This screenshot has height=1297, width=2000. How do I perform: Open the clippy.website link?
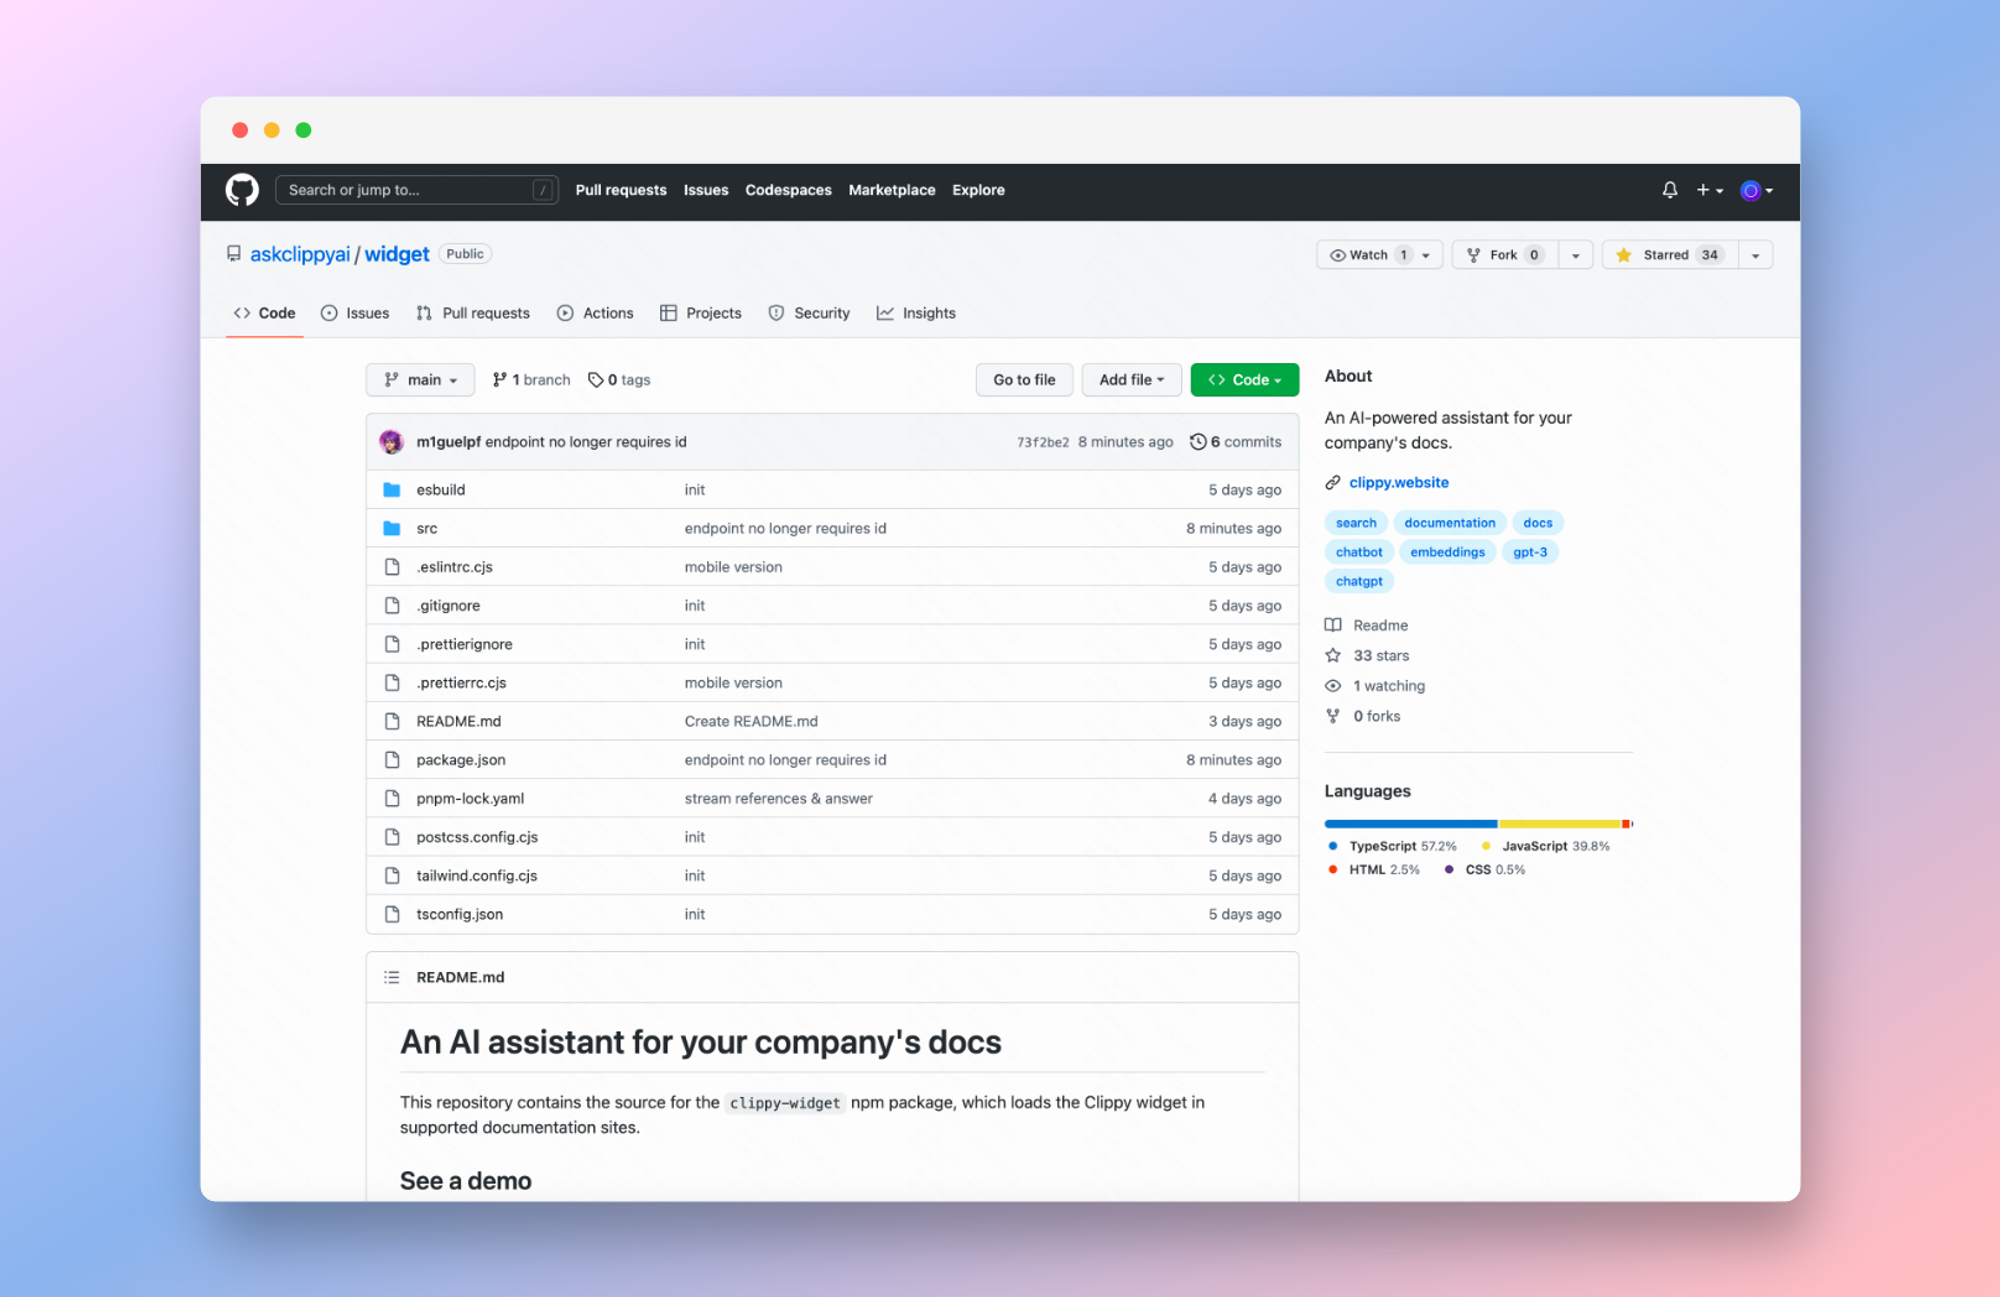point(1398,483)
